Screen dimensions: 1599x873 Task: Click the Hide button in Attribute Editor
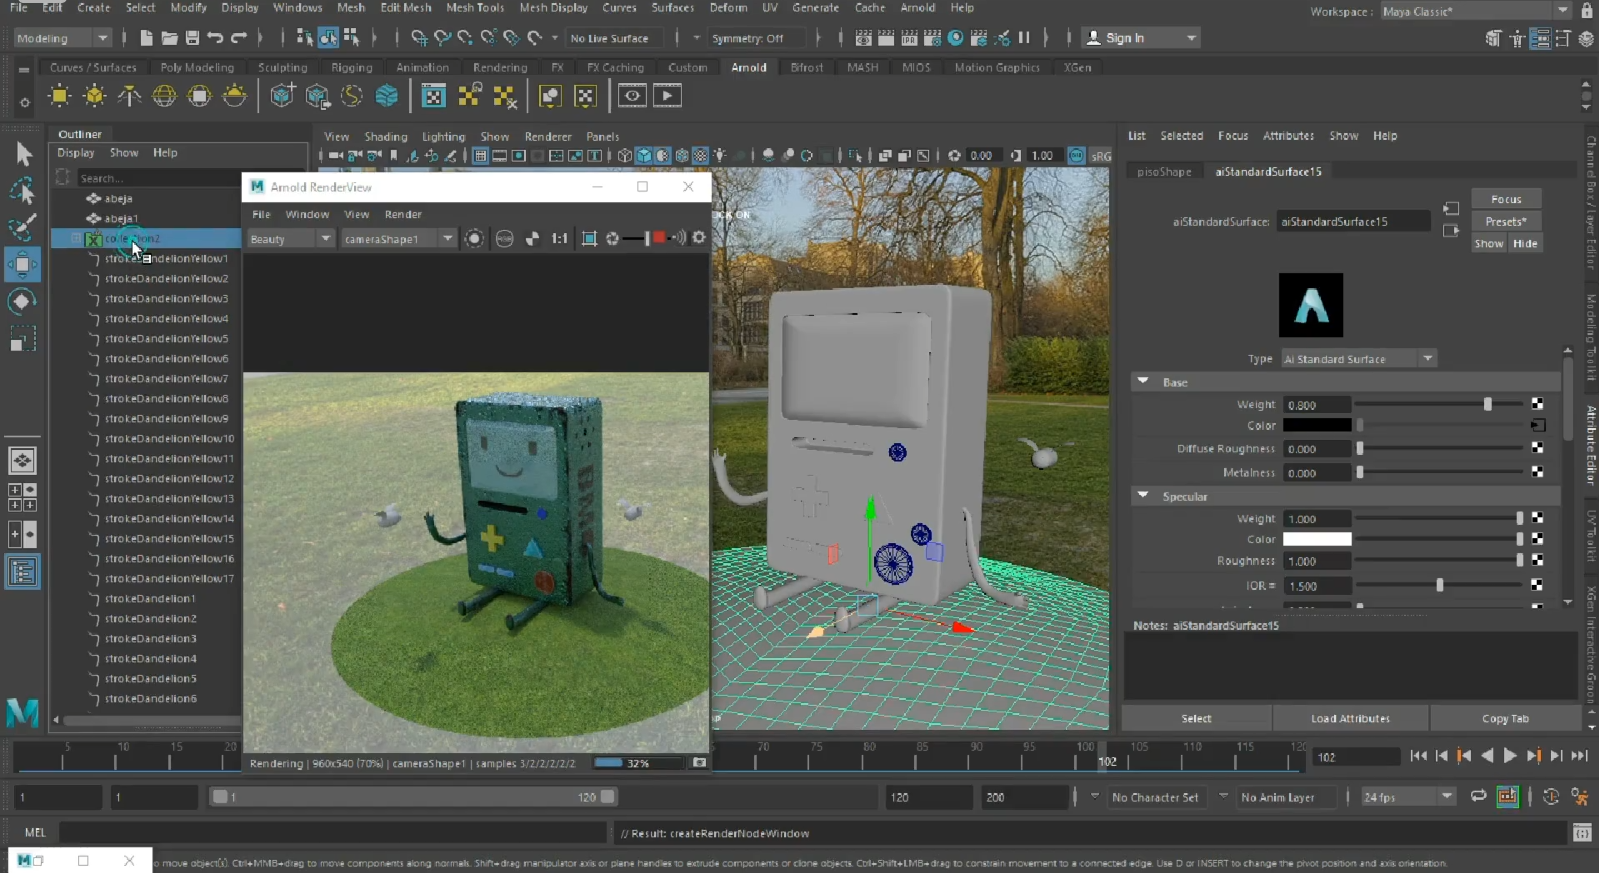tap(1525, 243)
